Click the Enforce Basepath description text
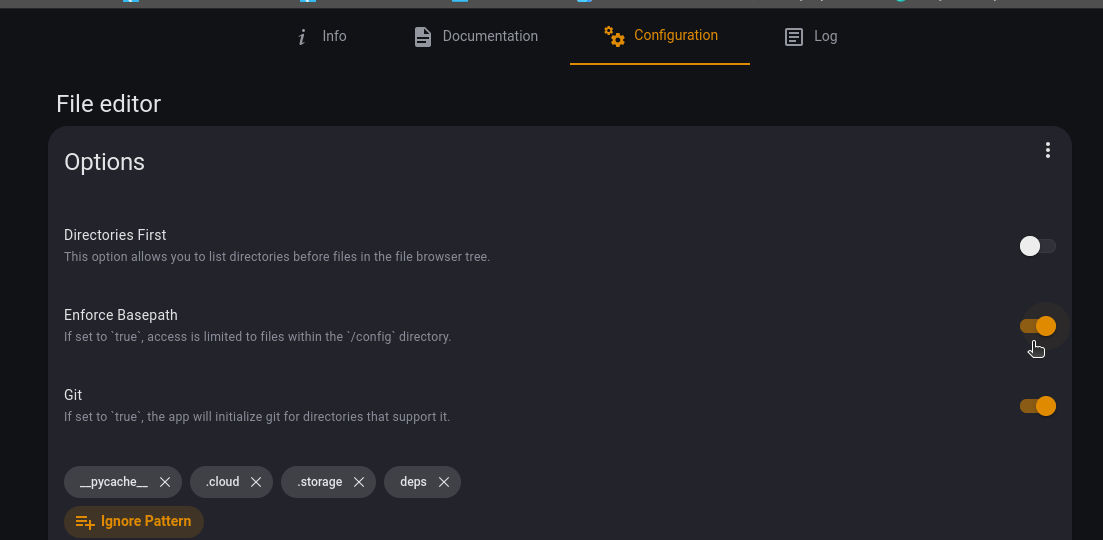 pos(257,337)
